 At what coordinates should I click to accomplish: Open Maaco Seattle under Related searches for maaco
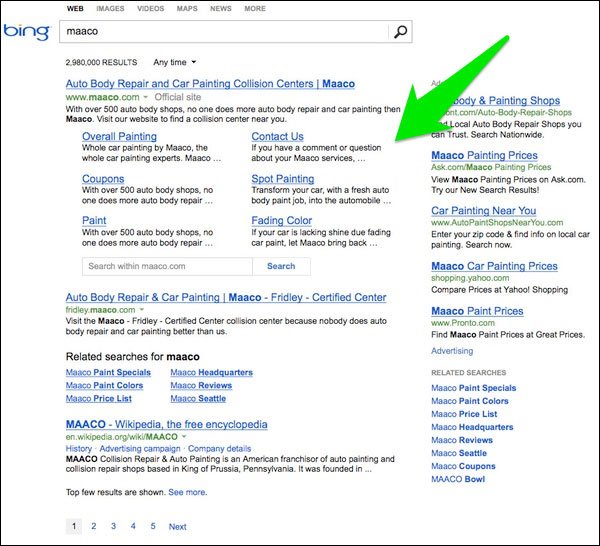(198, 398)
